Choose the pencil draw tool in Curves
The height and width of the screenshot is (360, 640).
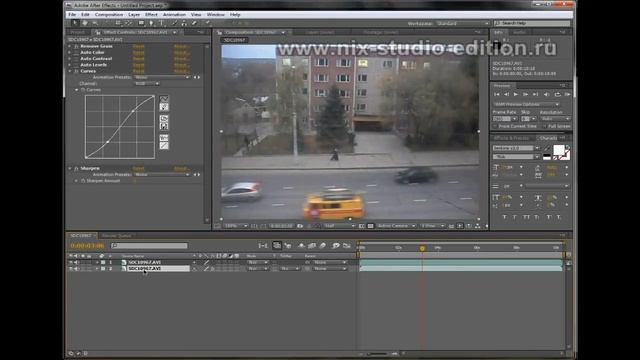pos(164,107)
